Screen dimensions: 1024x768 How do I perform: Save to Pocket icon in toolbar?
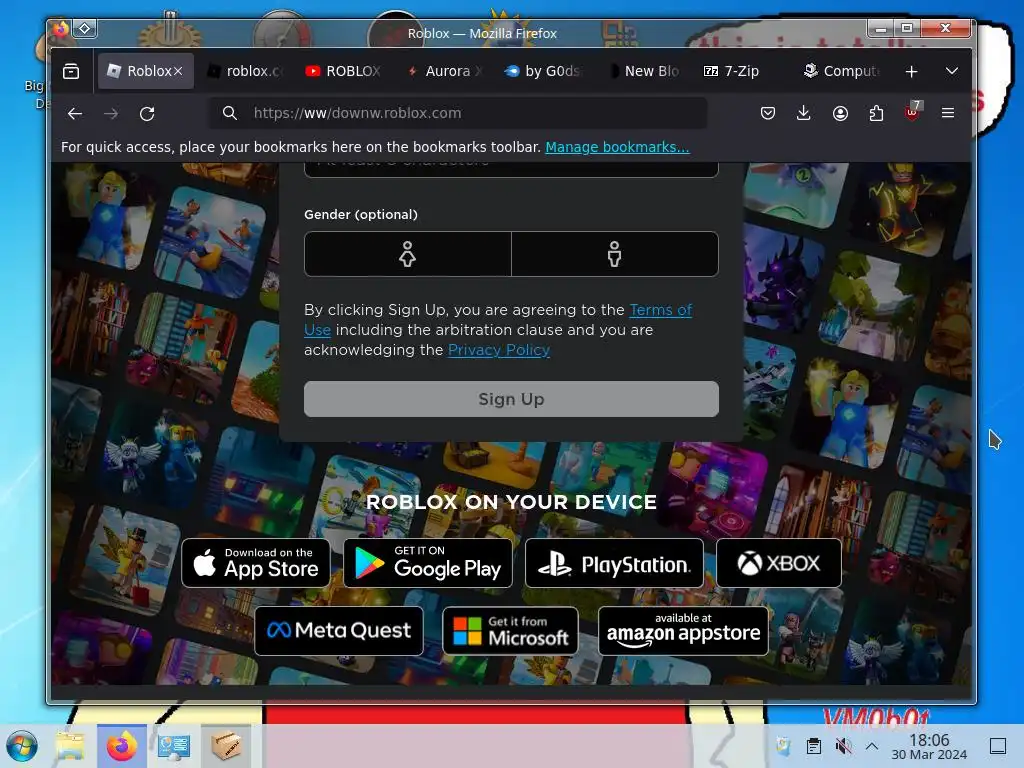coord(768,114)
